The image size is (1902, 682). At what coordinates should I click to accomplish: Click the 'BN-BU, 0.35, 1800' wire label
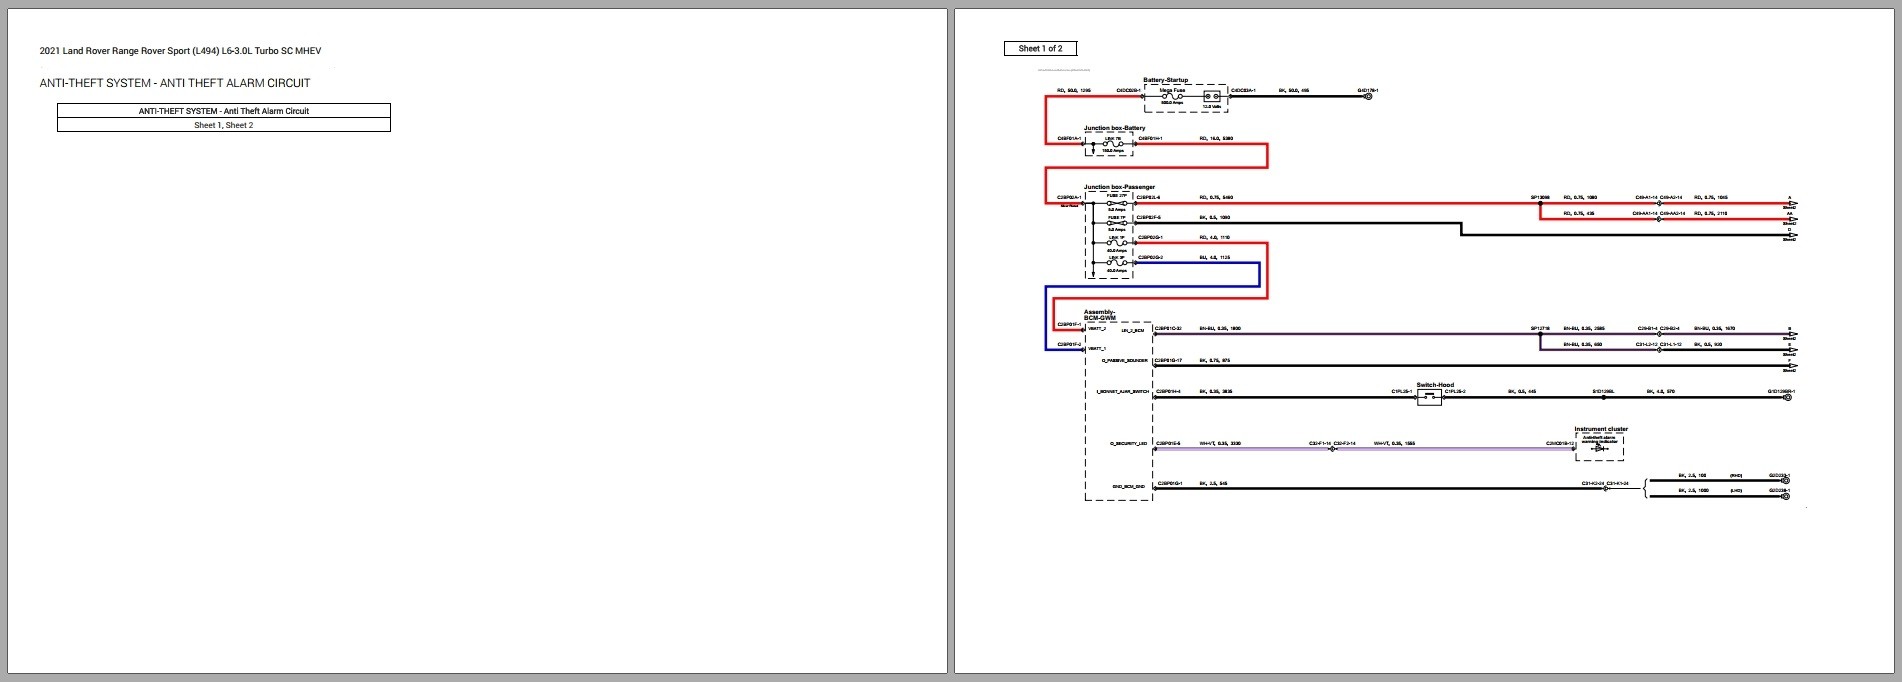pos(1220,328)
